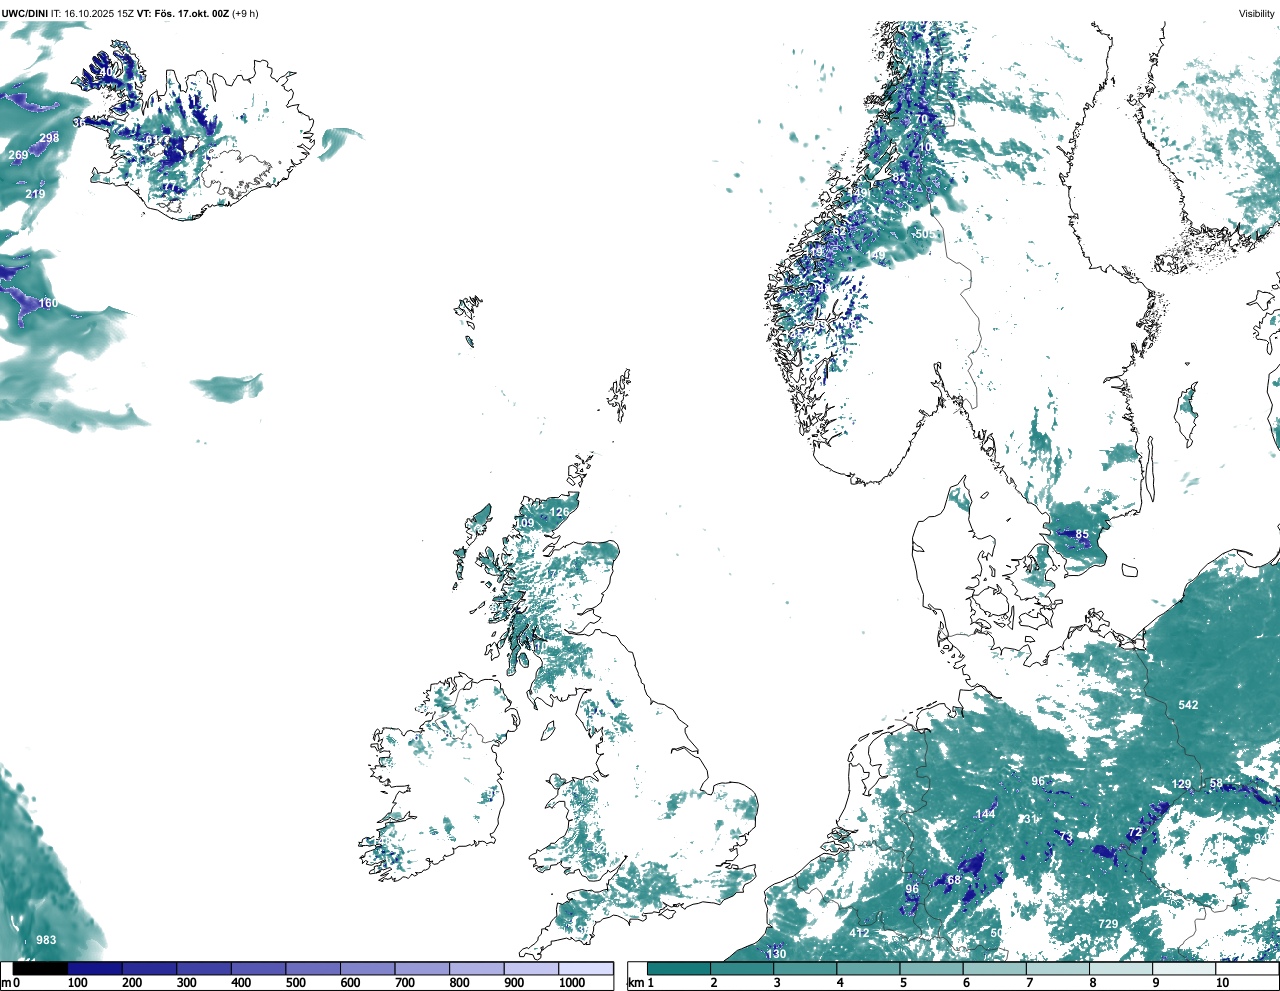Click the black 0–100 m legend swatch
Viewport: 1280px width, 991px height.
[x=40, y=968]
